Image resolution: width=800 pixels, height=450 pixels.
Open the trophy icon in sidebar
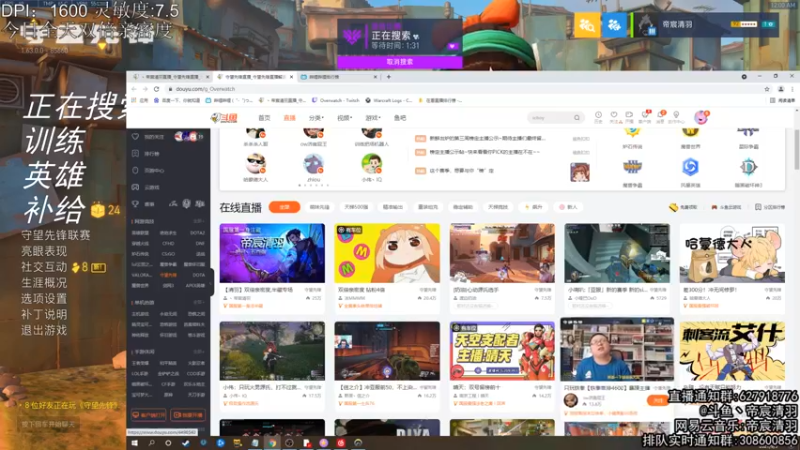click(x=135, y=204)
